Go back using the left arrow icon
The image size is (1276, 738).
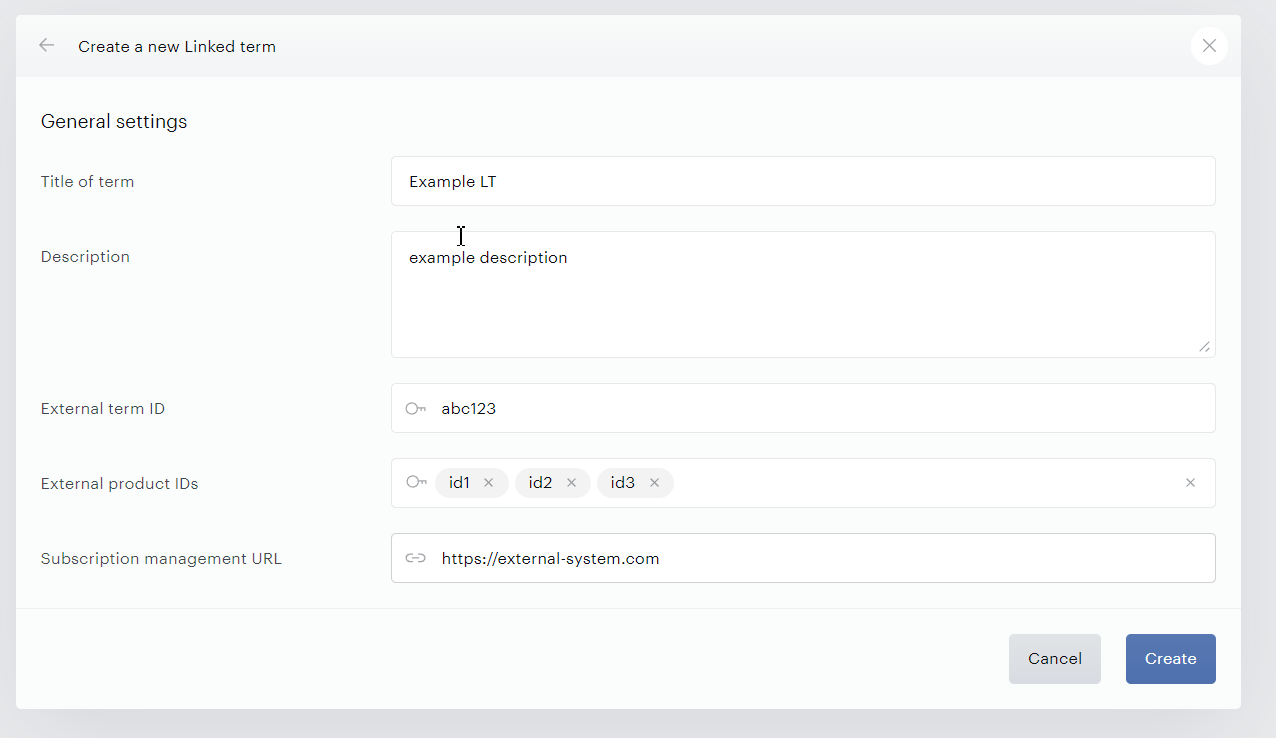(46, 45)
